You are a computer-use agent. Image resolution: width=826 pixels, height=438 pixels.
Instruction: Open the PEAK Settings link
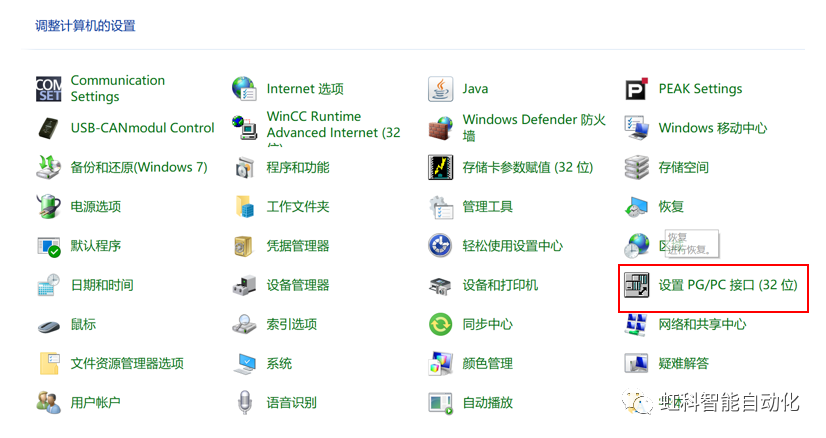701,89
